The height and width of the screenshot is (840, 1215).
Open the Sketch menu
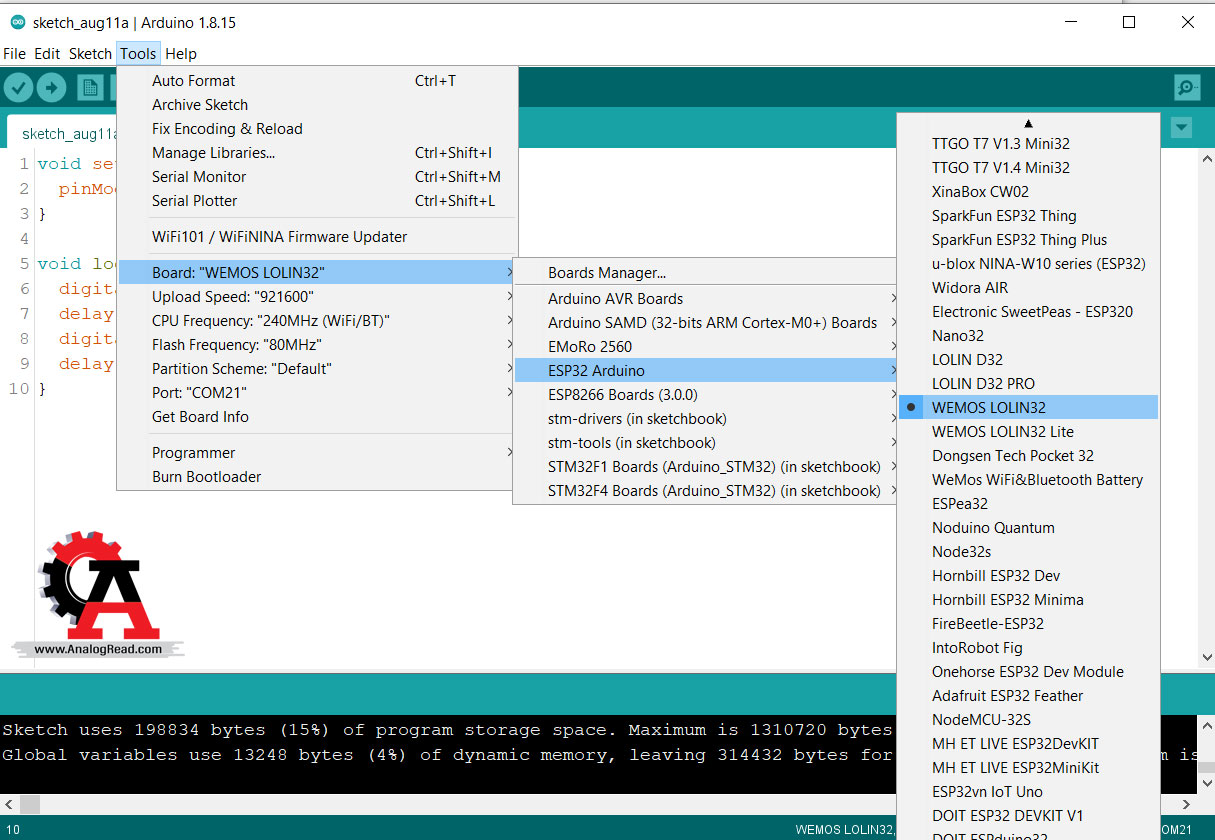click(x=90, y=54)
